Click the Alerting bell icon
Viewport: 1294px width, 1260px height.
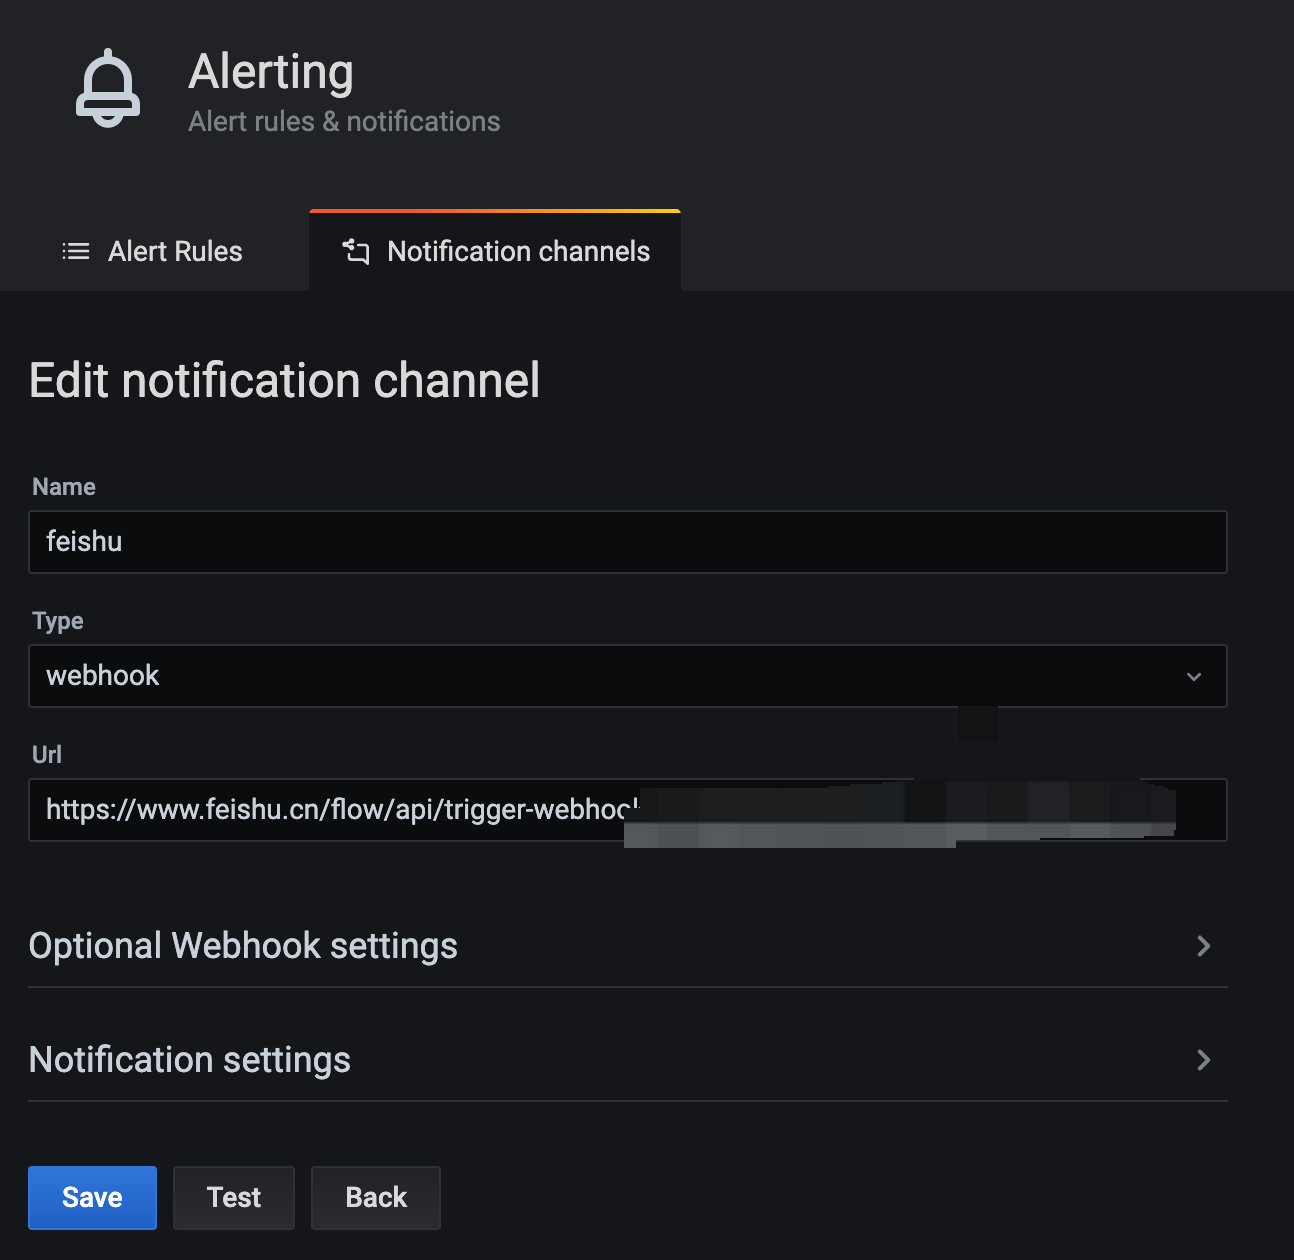pyautogui.click(x=108, y=90)
